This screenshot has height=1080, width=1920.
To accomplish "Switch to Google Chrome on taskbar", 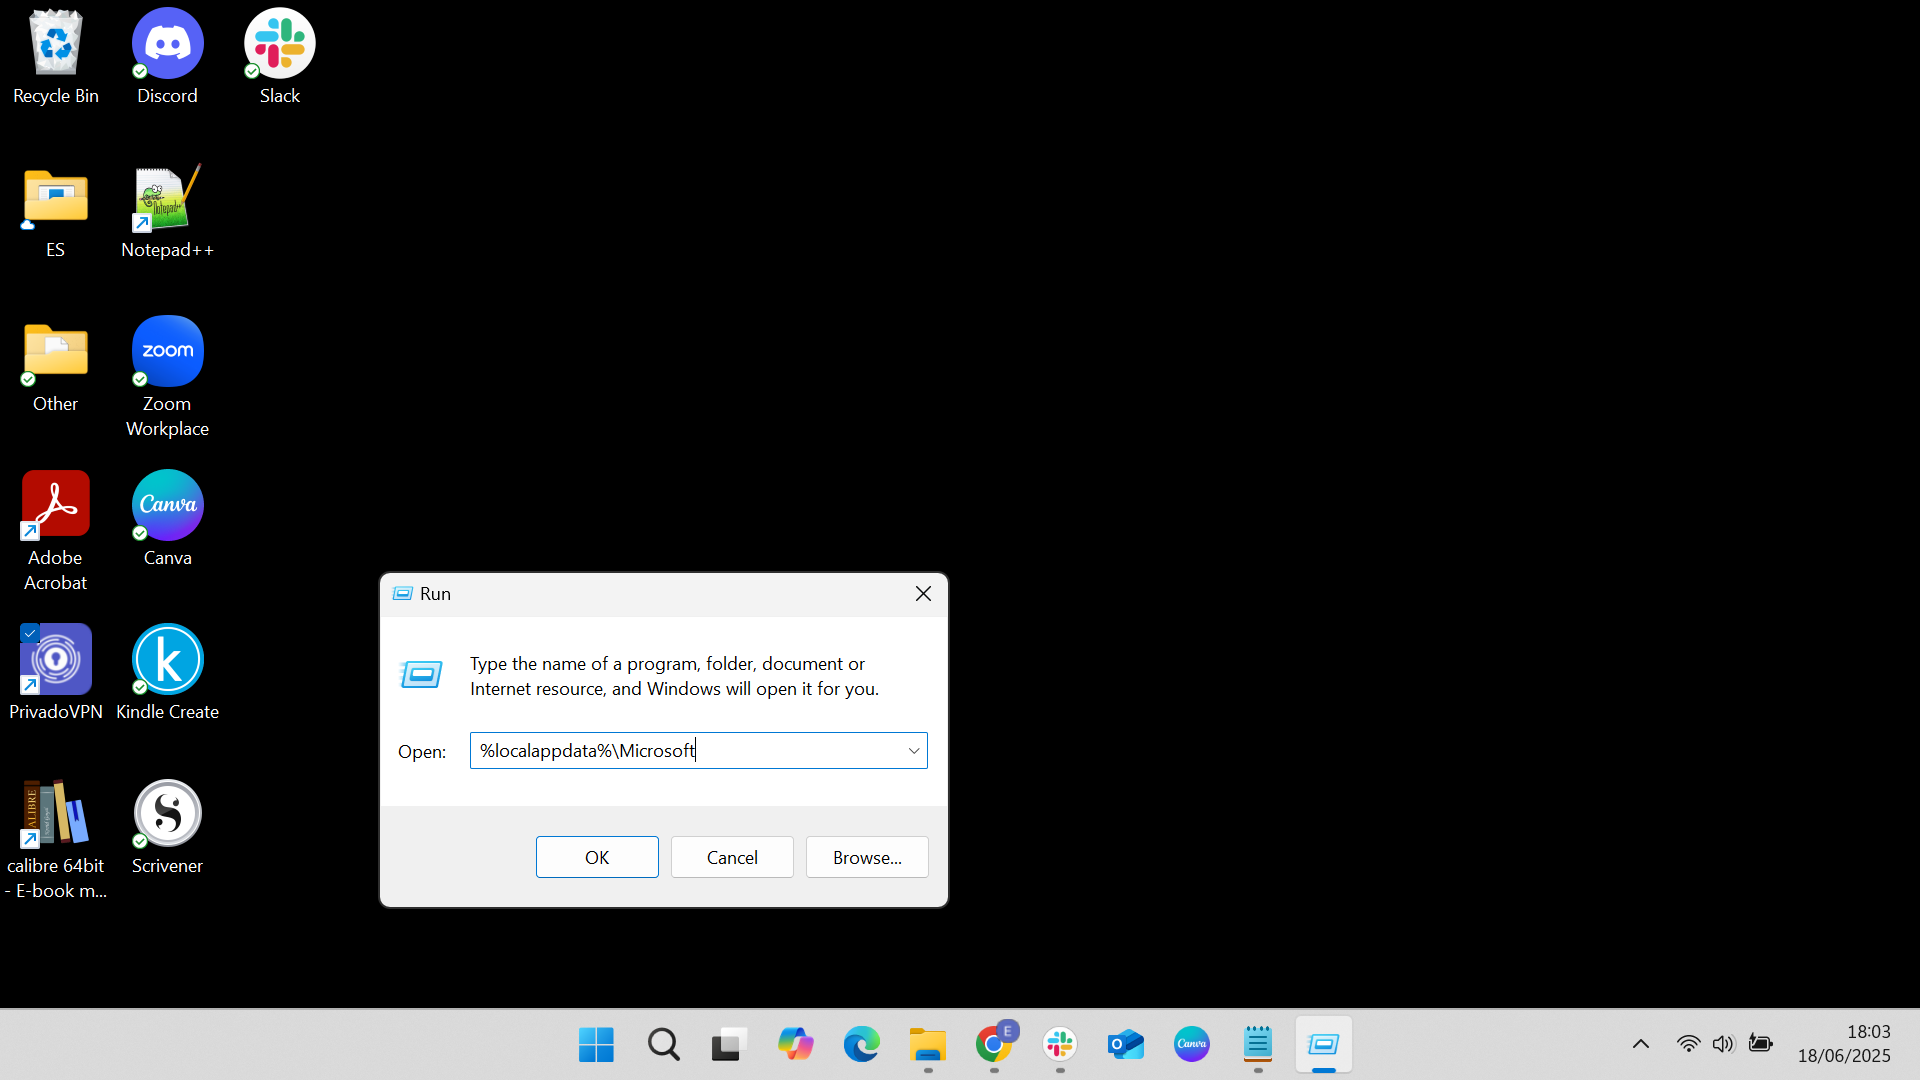I will point(994,1045).
